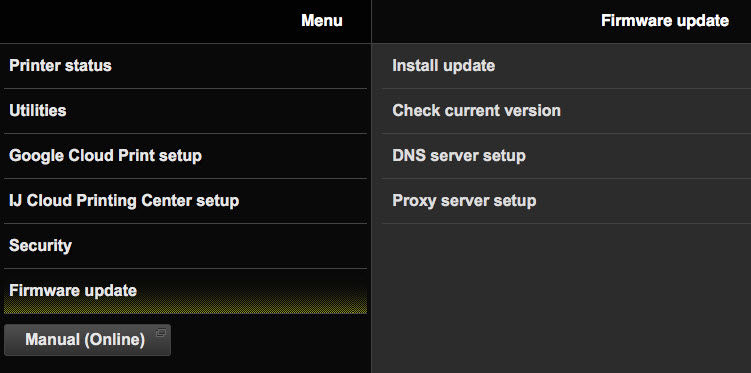This screenshot has width=751, height=373.
Task: Click the Manual (Online) button
Action: tap(87, 340)
